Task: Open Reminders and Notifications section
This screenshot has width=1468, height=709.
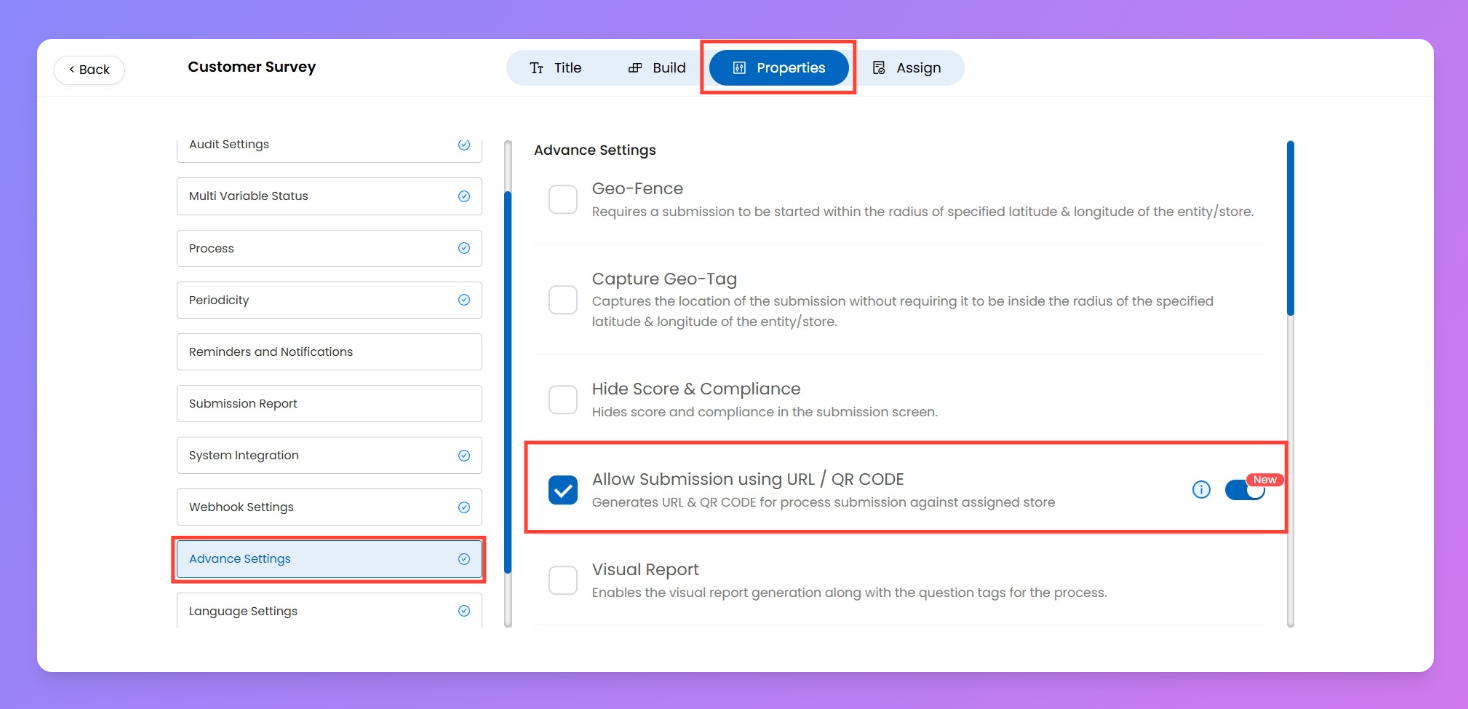Action: pyautogui.click(x=329, y=352)
